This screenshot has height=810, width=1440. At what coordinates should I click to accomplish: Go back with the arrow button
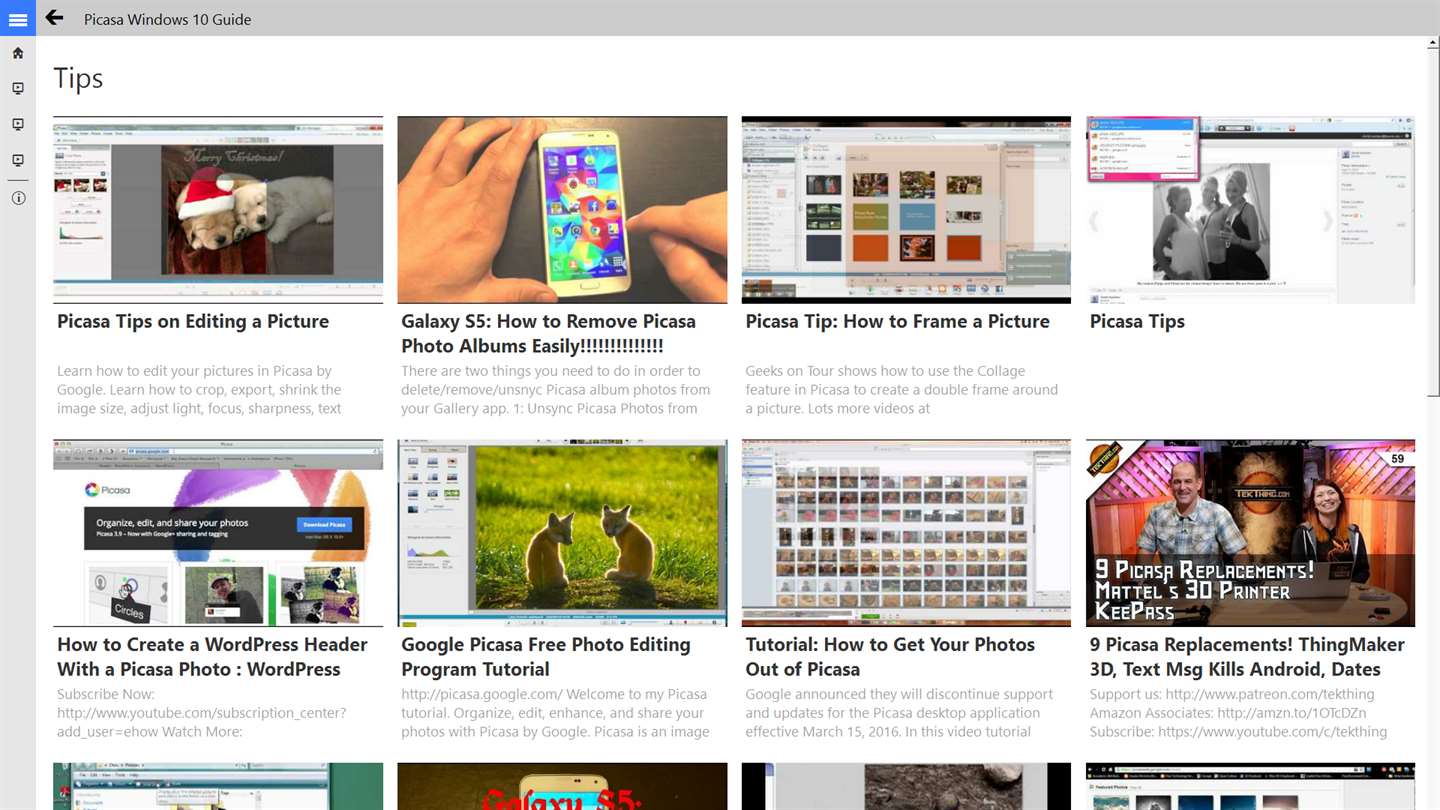55,18
